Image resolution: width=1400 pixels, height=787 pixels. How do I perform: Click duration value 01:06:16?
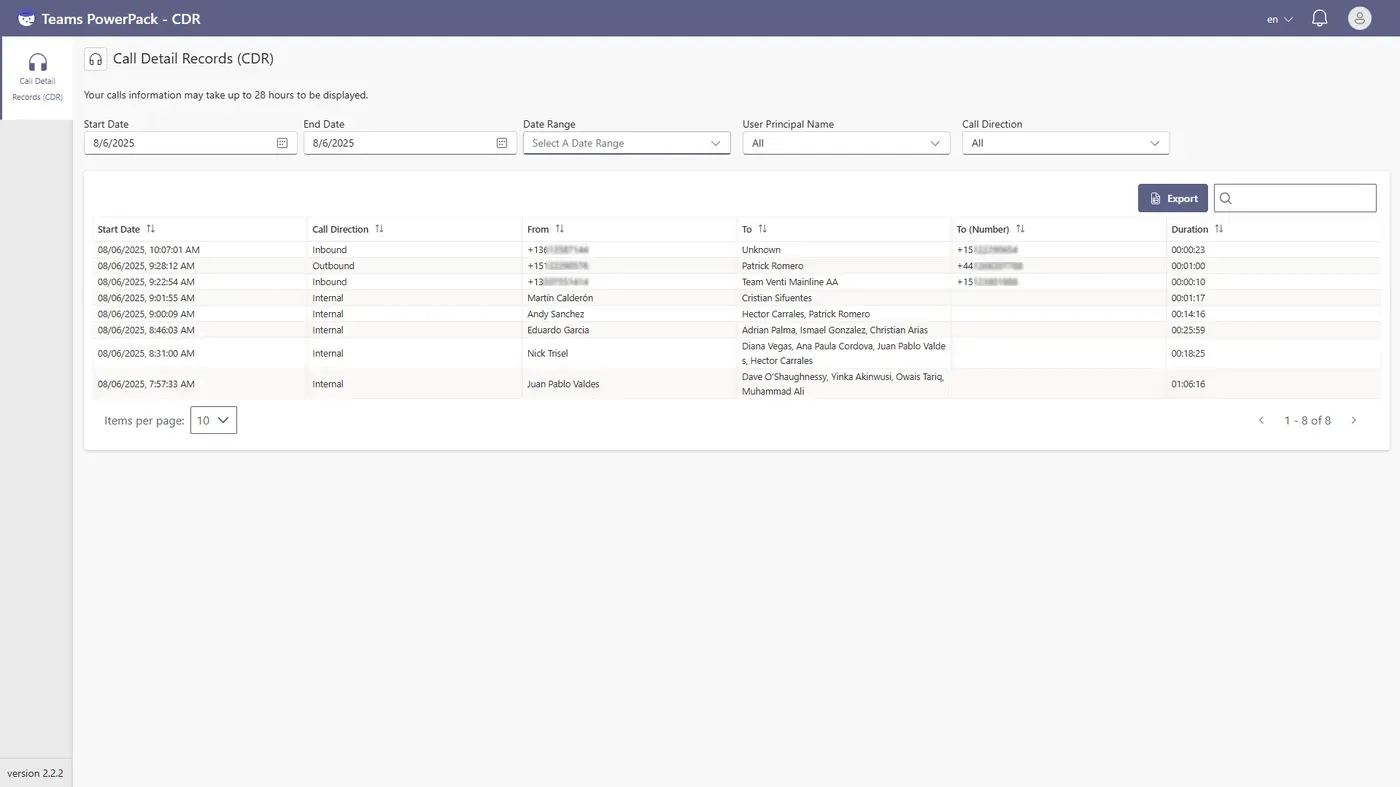(x=1188, y=384)
